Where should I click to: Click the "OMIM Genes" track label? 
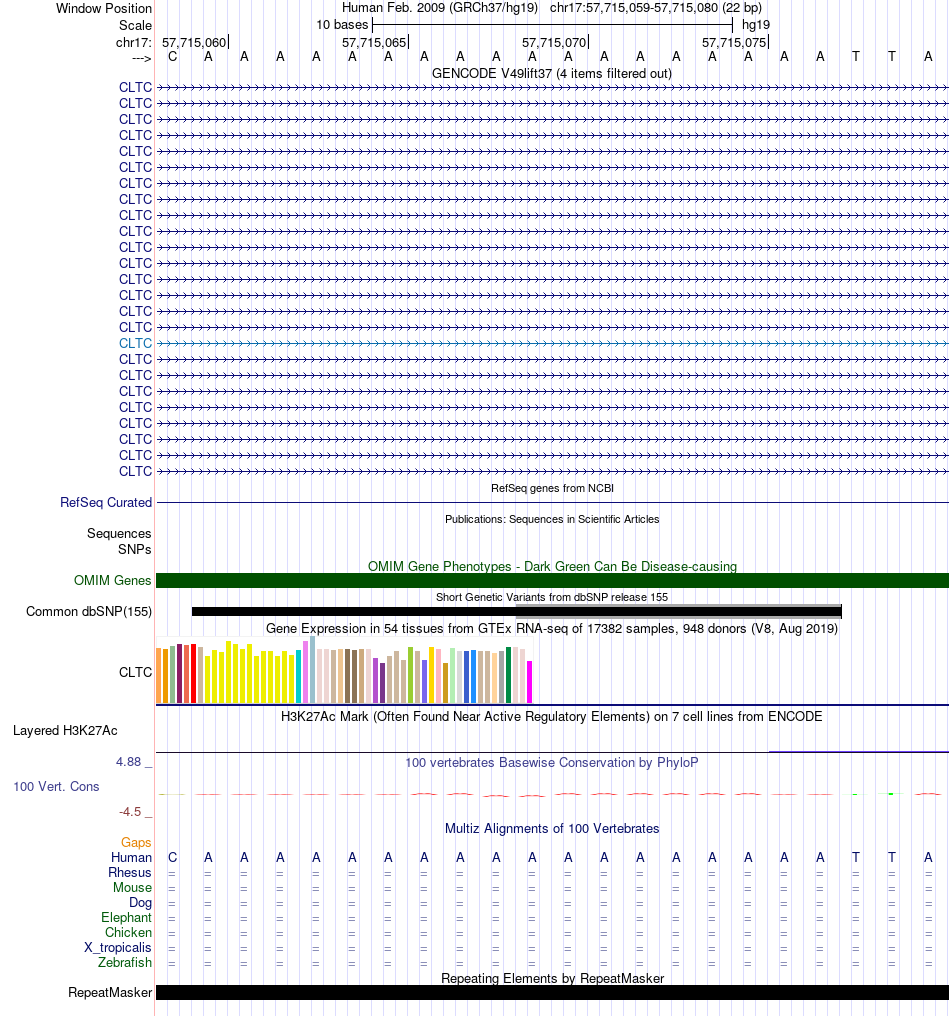coord(113,581)
